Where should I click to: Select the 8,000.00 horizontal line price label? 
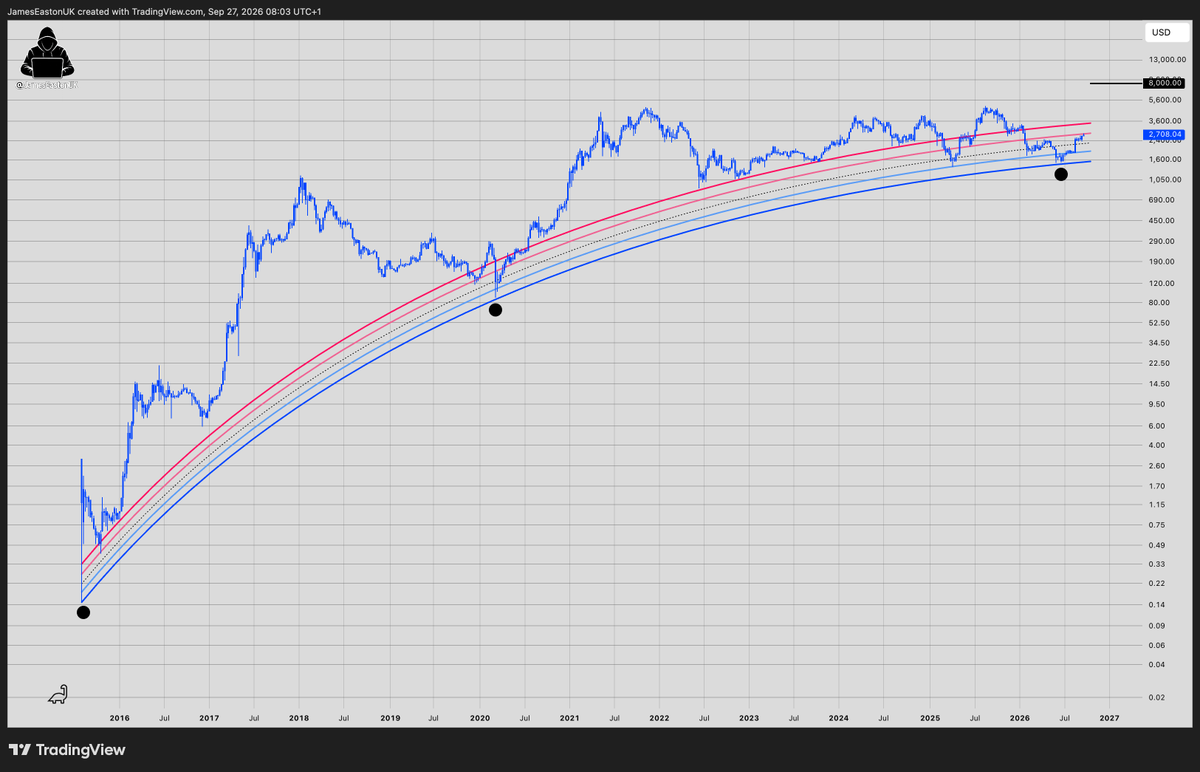coord(1164,84)
